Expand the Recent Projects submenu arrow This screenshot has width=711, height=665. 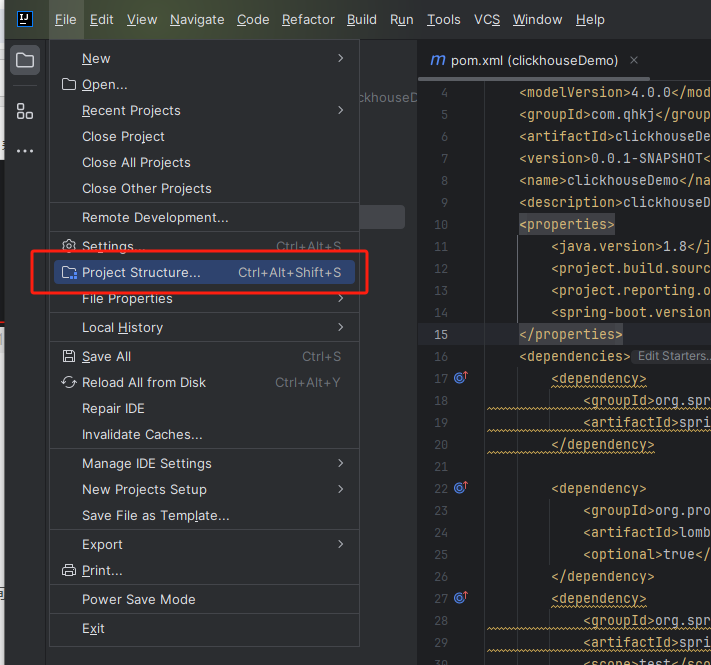(x=341, y=110)
